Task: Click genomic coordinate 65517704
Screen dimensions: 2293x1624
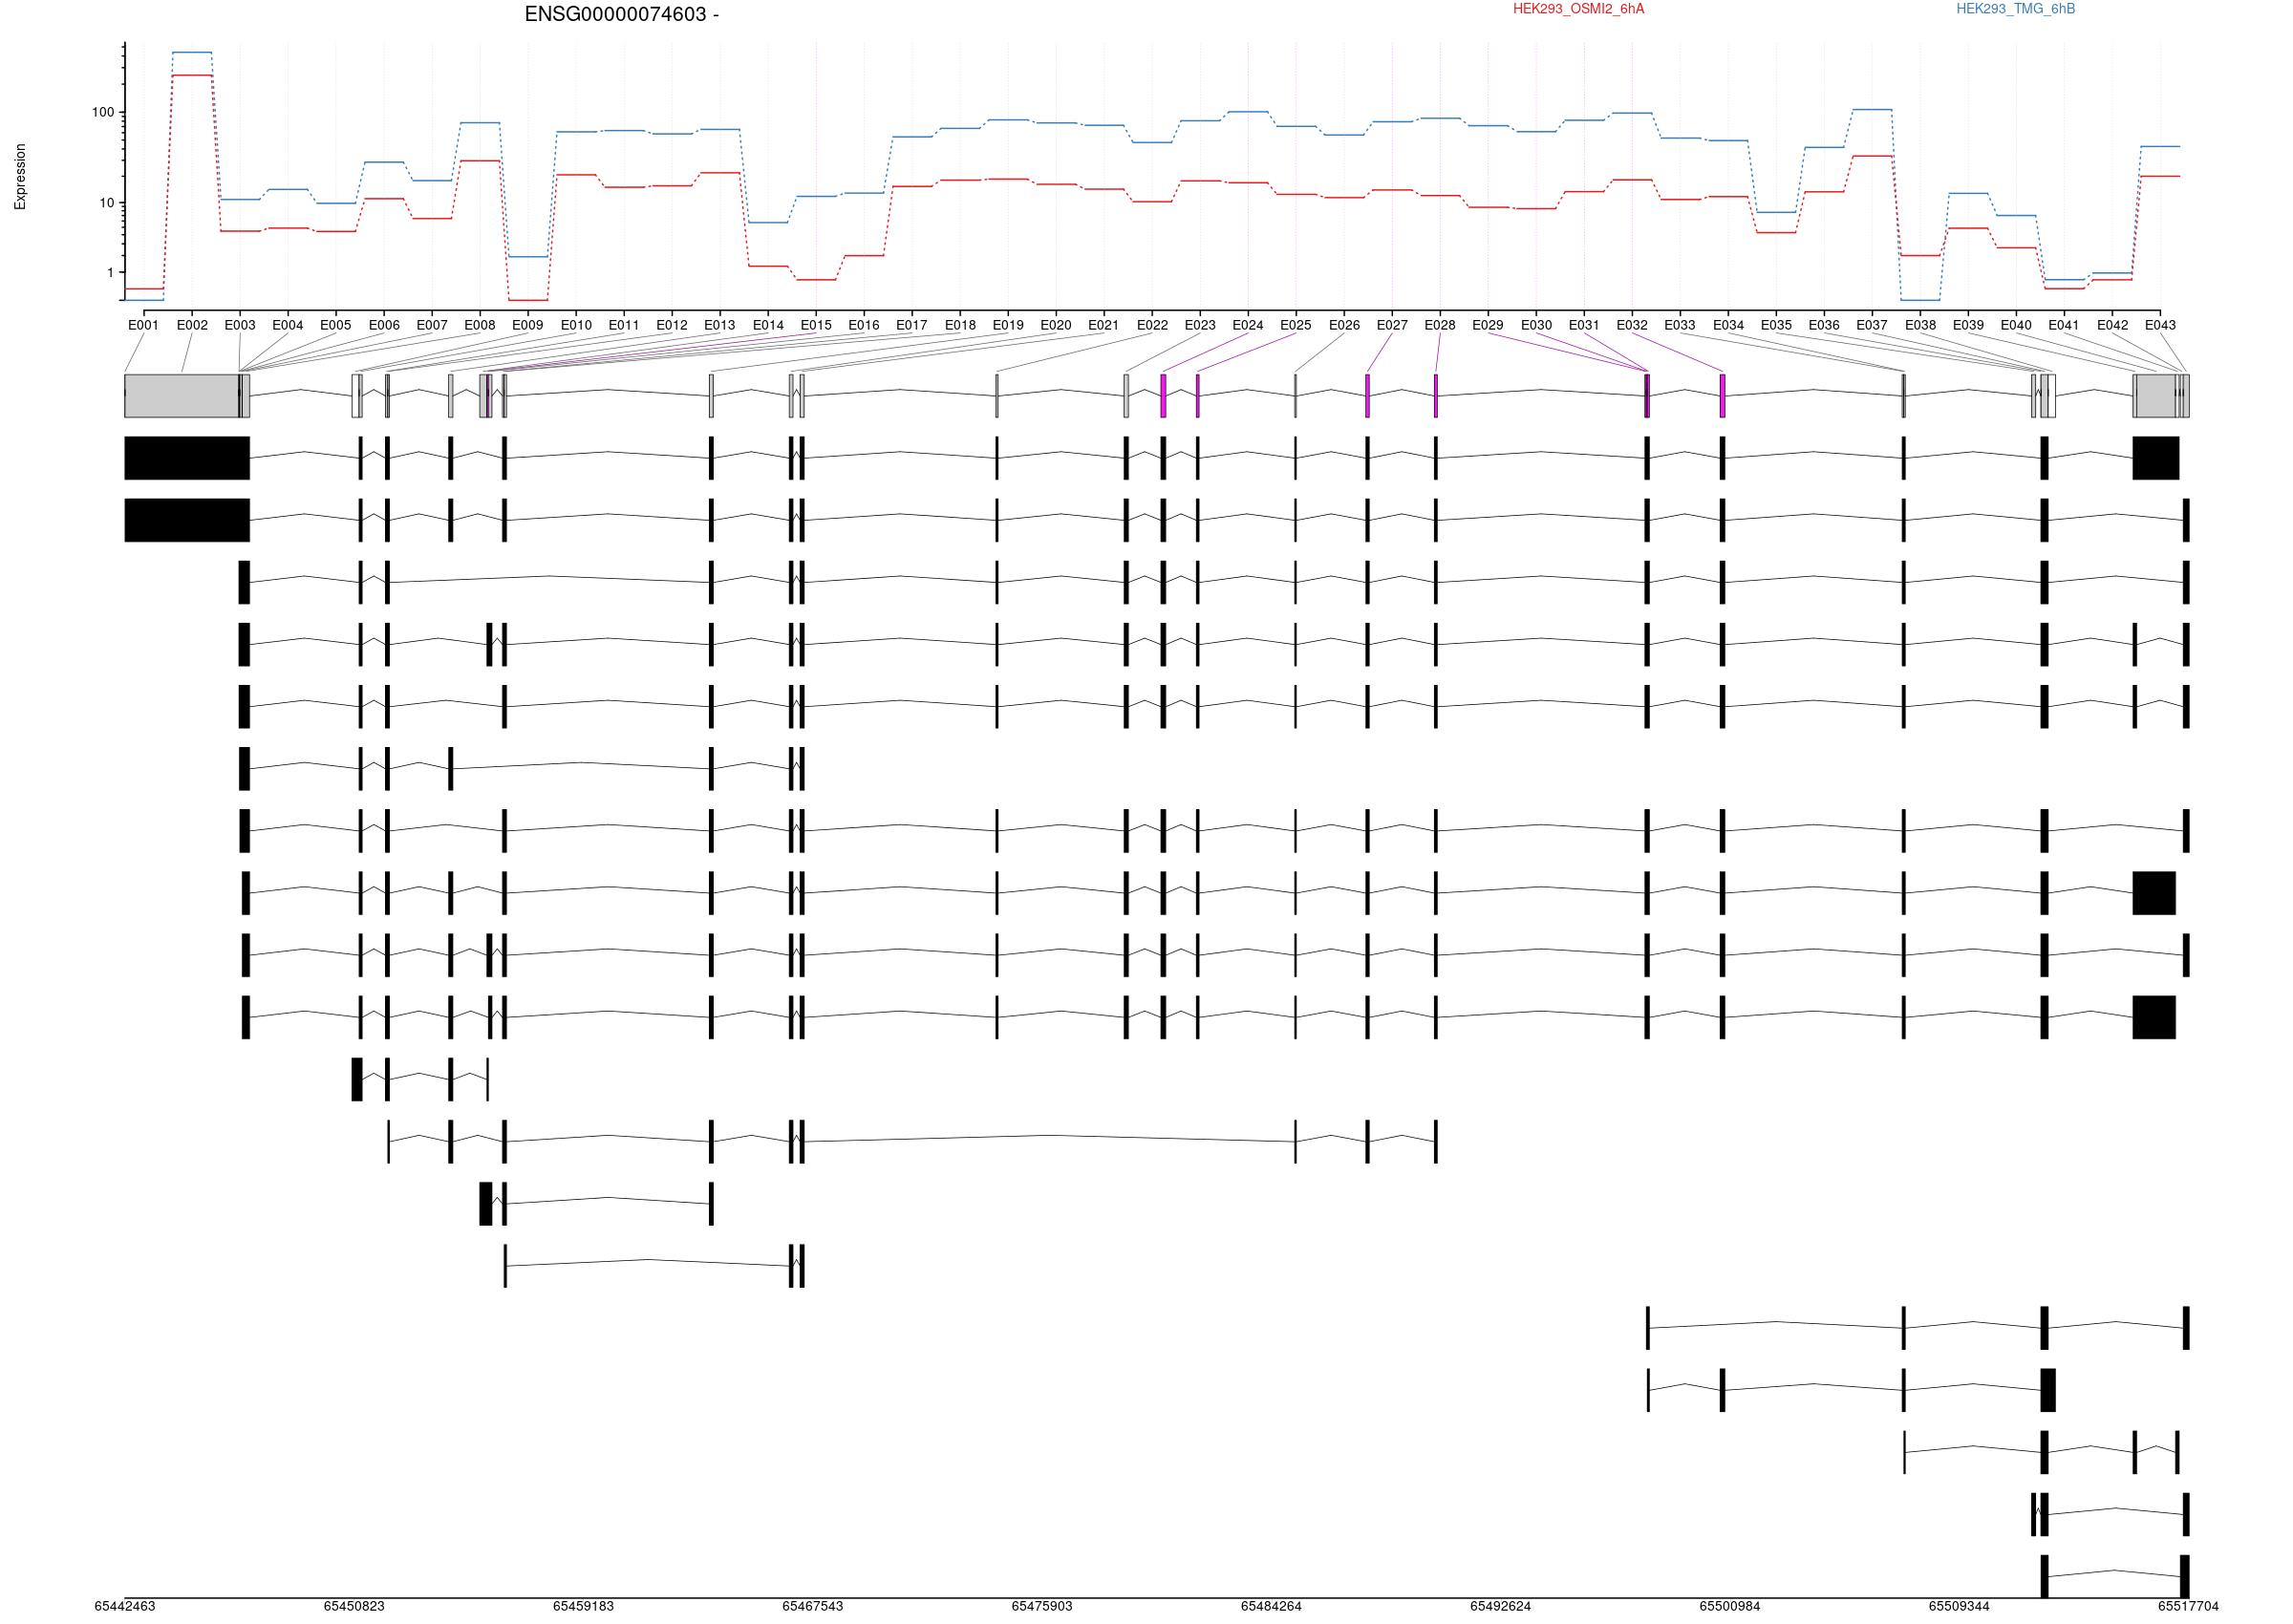Action: (x=2187, y=1606)
